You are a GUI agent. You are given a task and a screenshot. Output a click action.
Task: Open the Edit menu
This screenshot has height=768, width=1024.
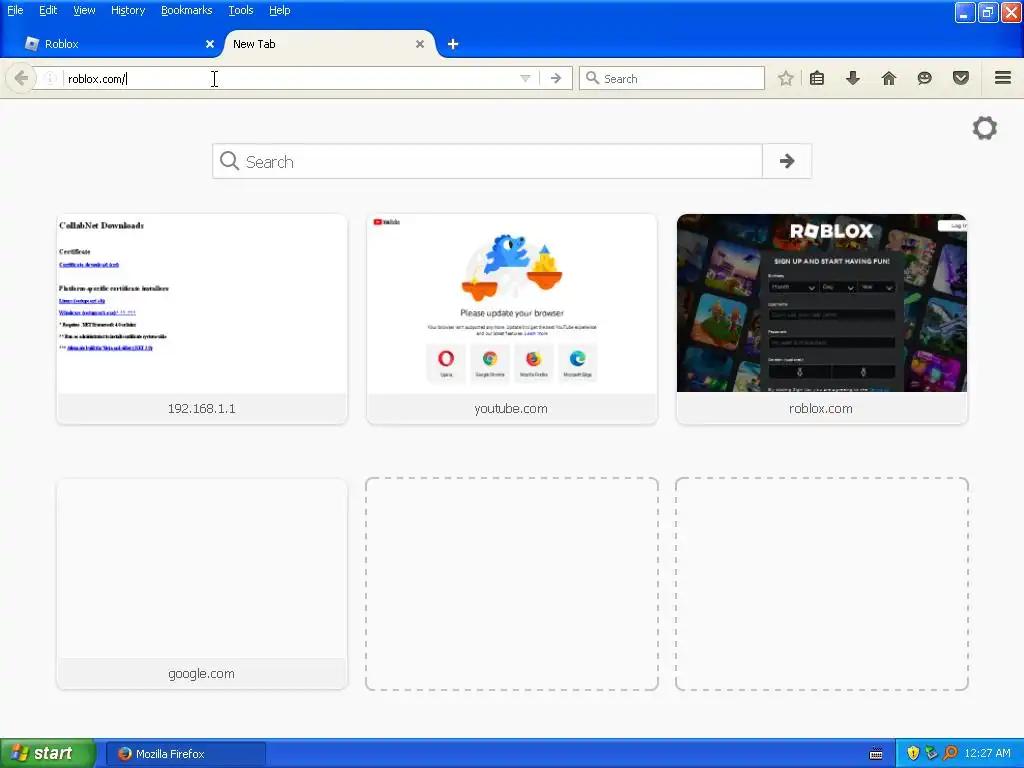(x=48, y=10)
